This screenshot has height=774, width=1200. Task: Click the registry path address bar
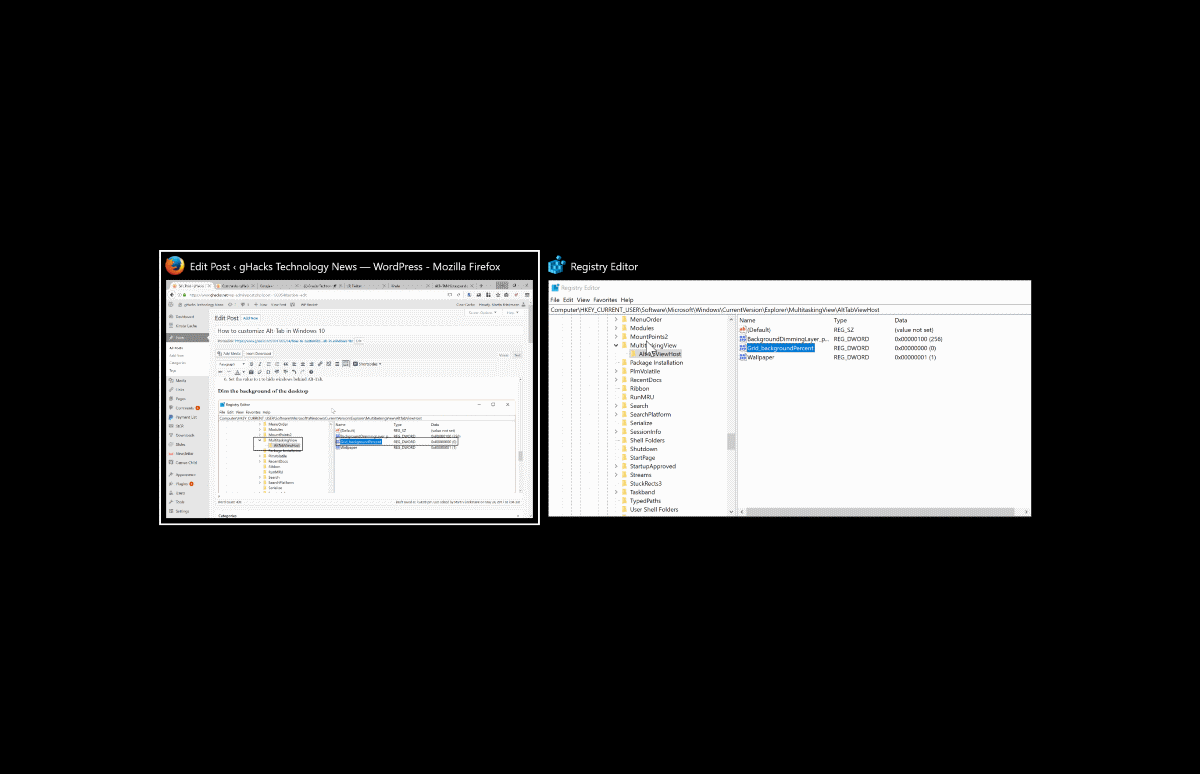[x=790, y=310]
